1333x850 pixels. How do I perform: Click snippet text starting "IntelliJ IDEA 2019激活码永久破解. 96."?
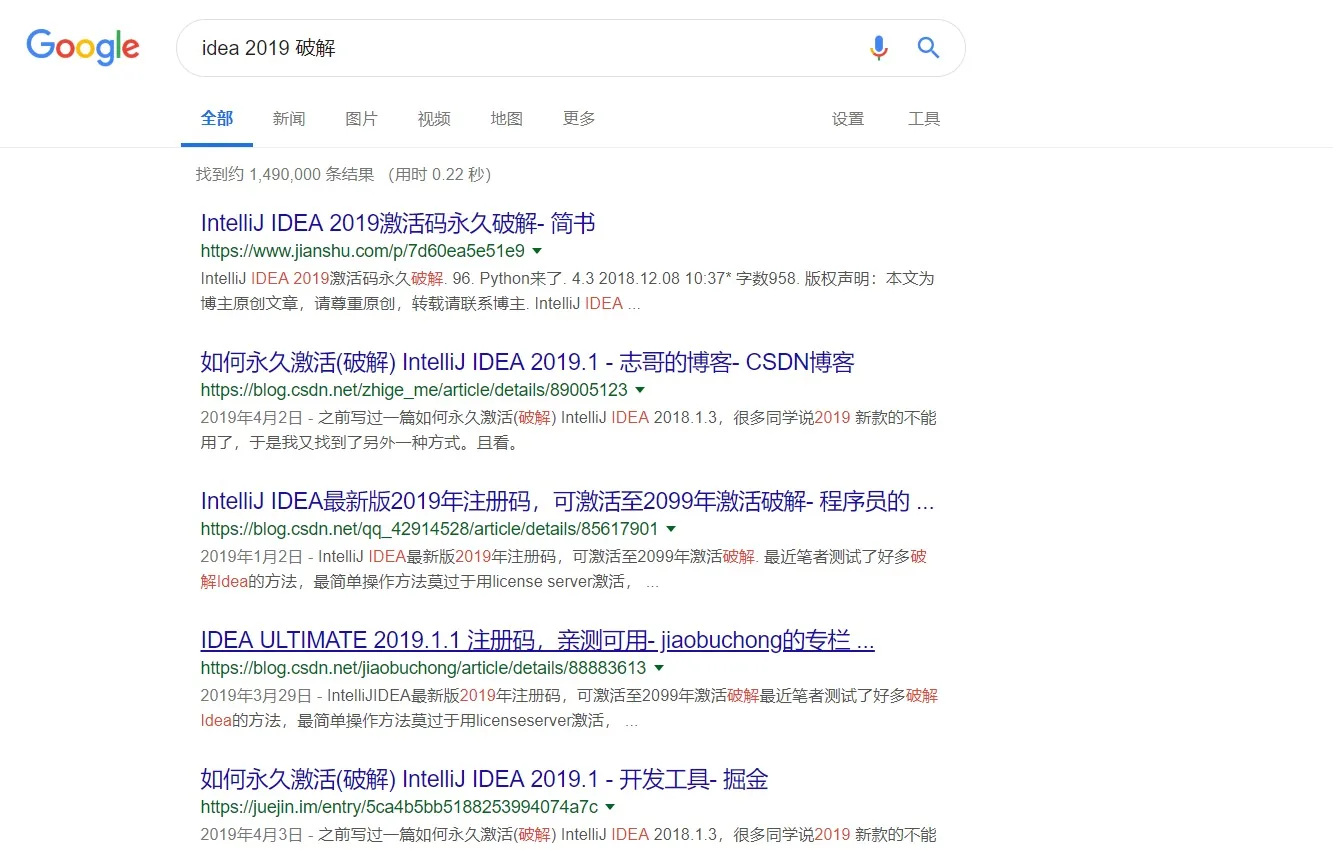(568, 291)
